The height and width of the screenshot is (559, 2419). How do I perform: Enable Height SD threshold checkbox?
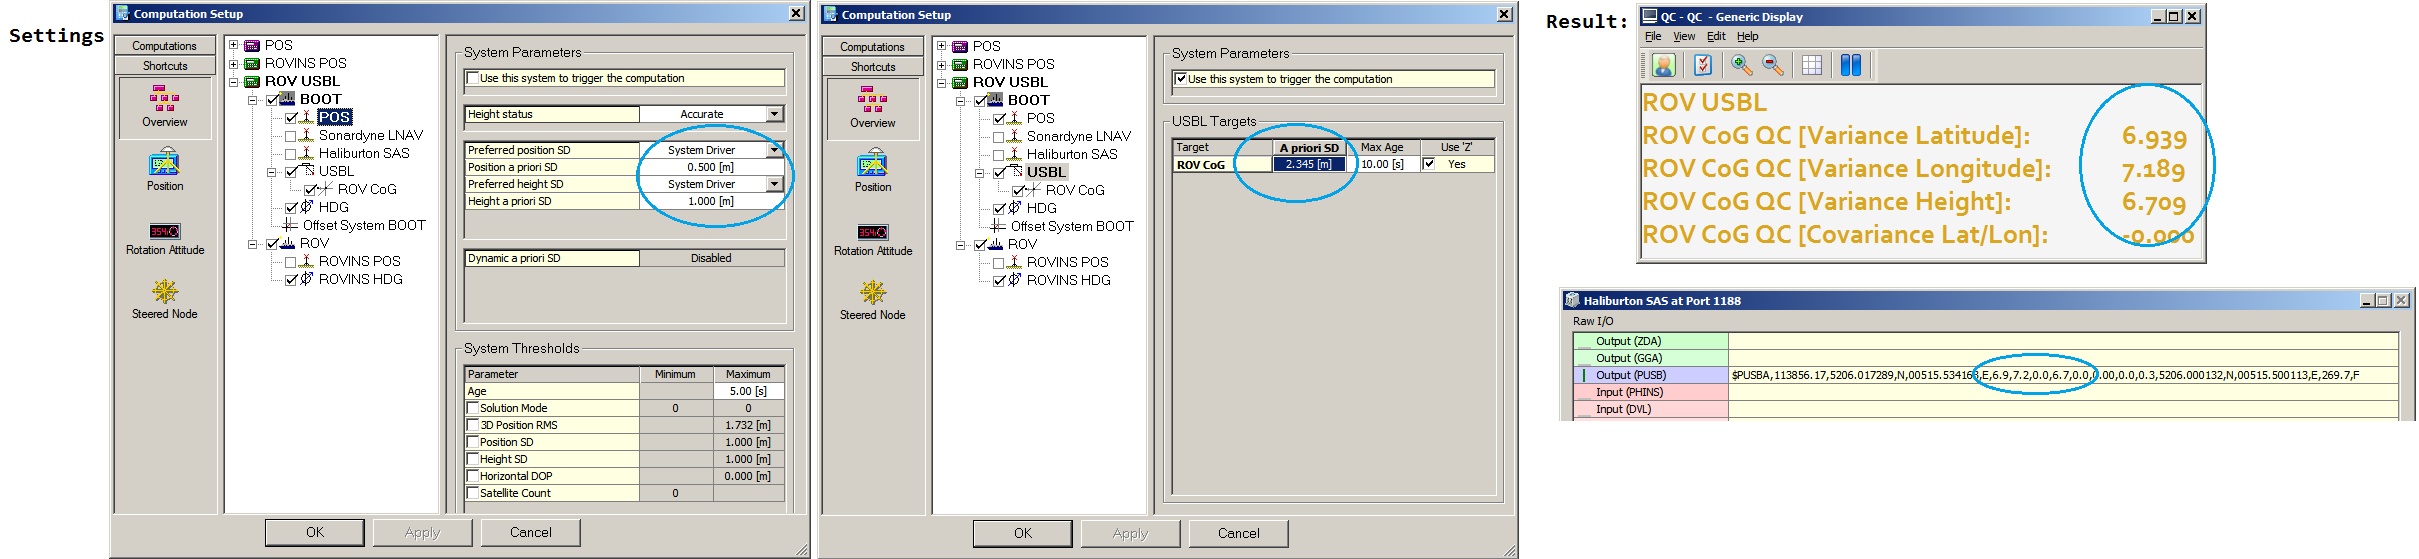click(473, 459)
